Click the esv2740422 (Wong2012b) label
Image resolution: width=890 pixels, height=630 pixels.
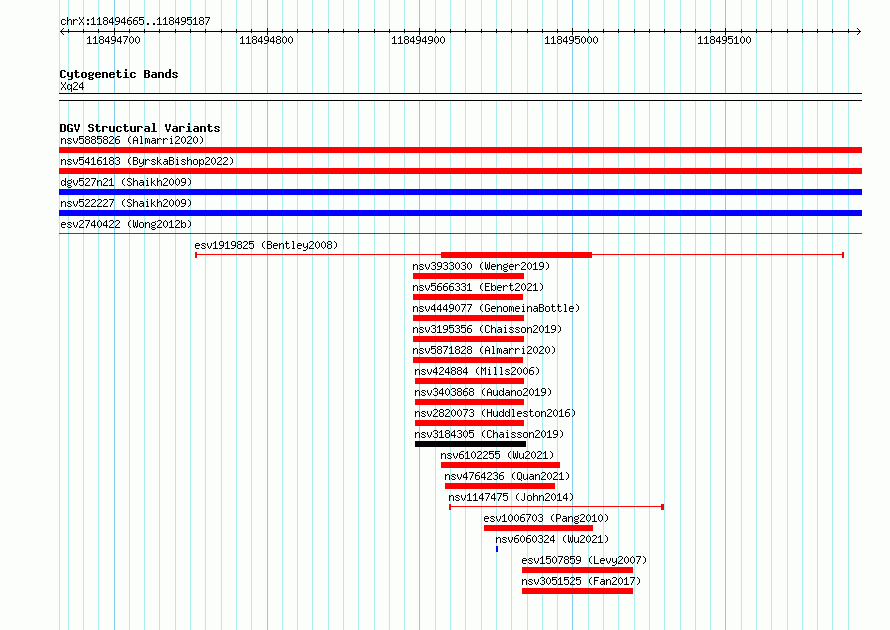tap(126, 224)
